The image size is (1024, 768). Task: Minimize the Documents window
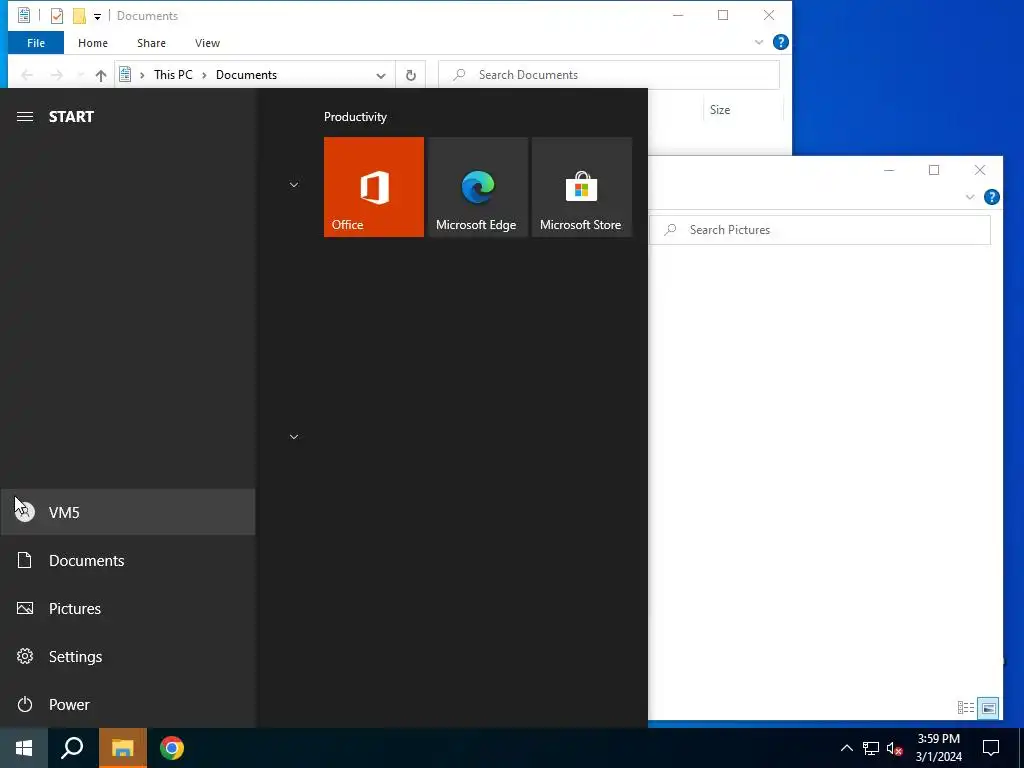678,15
